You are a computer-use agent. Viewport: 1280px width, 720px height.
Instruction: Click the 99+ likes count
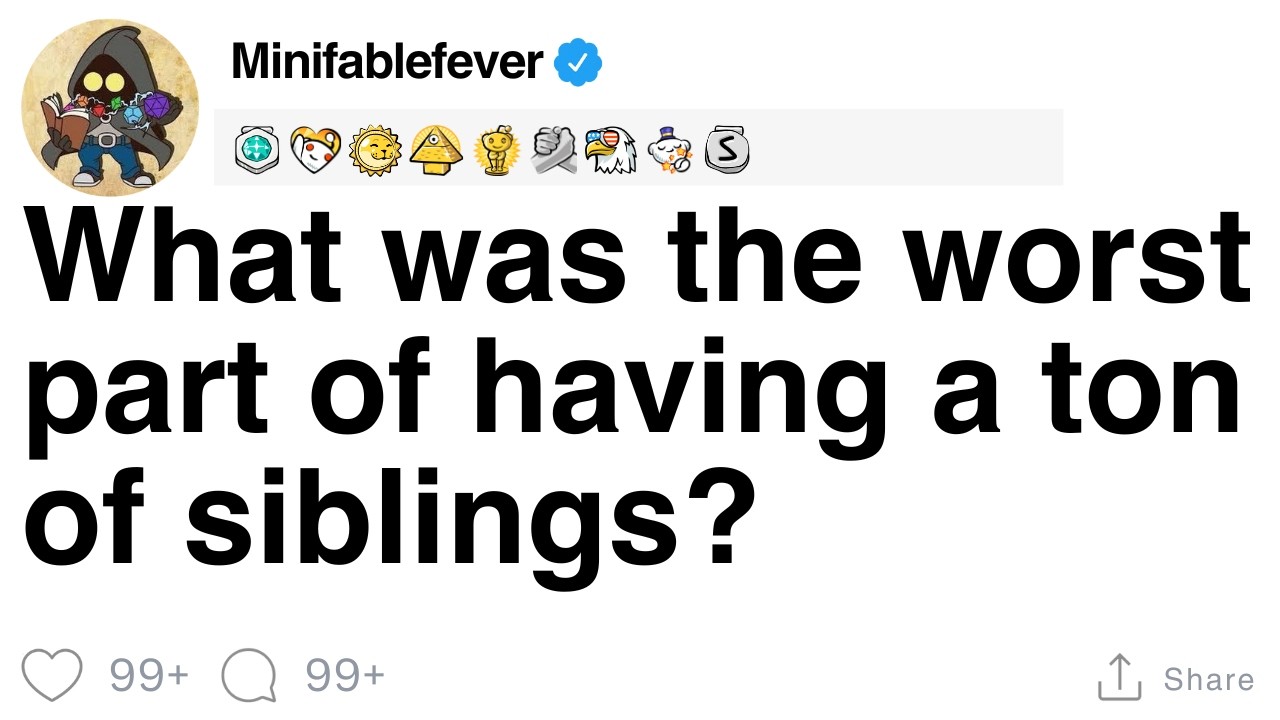pos(149,676)
